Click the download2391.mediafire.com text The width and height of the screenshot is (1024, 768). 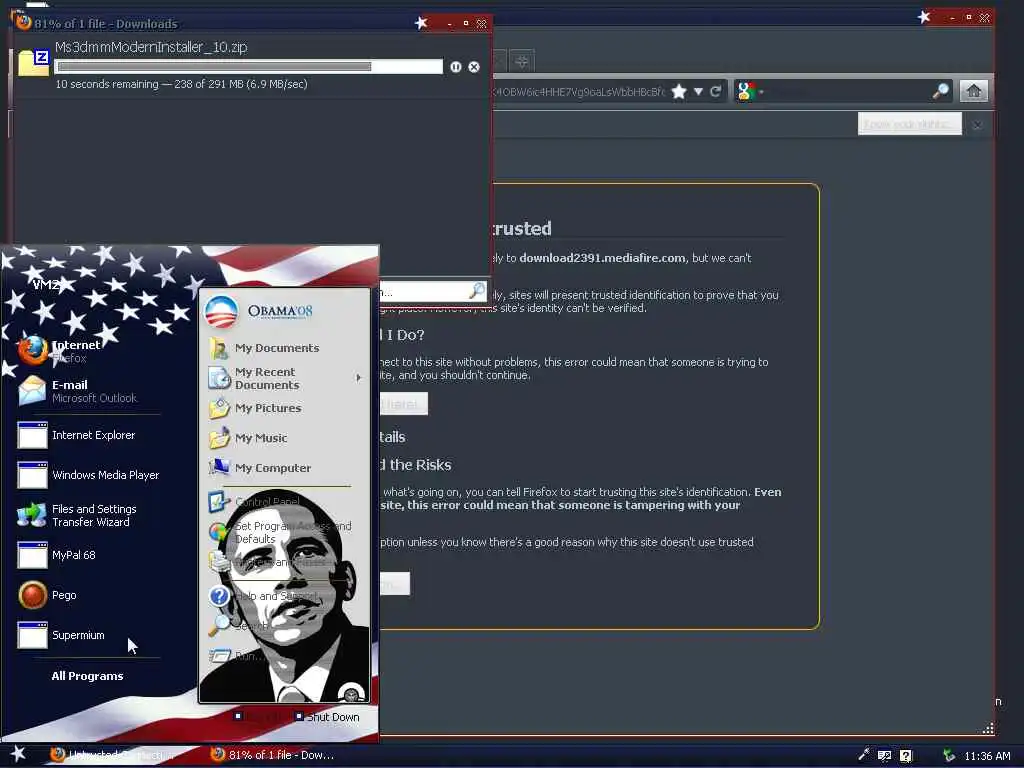[x=602, y=258]
